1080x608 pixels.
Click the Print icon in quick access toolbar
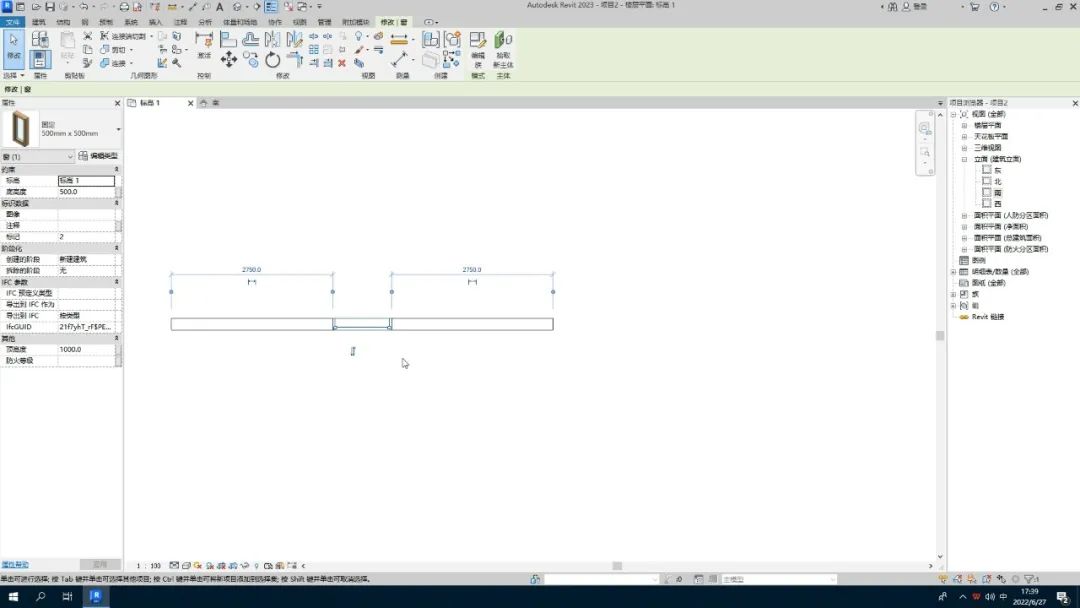point(124,7)
